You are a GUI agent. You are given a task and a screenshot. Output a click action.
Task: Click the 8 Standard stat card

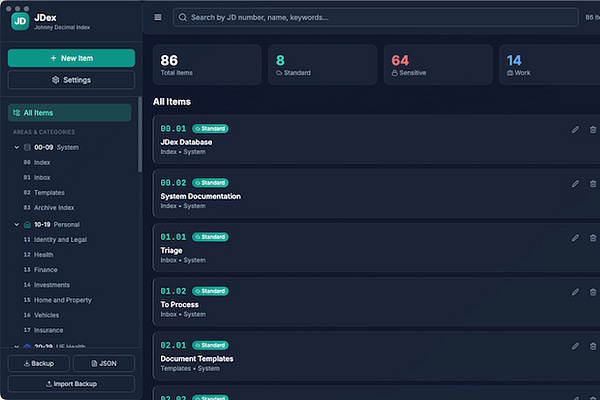tap(323, 65)
